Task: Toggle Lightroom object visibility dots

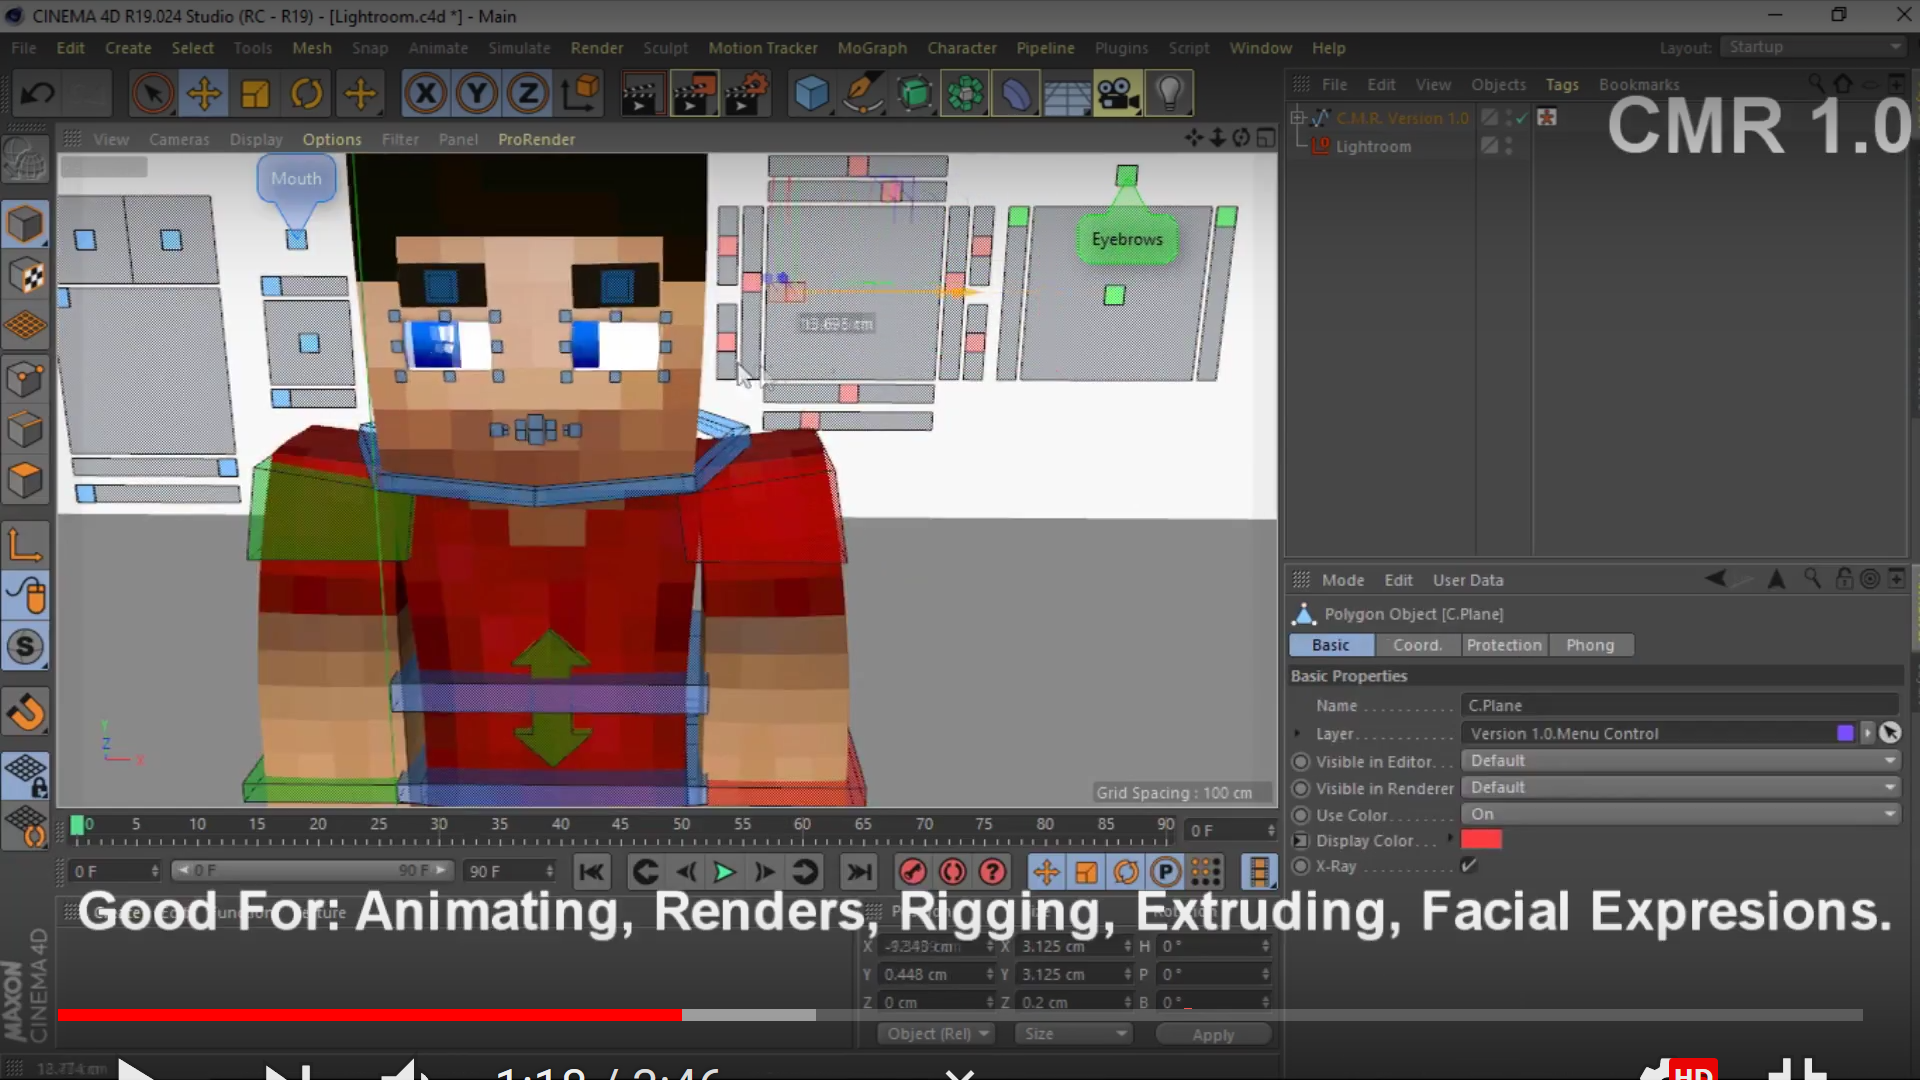Action: pos(1508,146)
